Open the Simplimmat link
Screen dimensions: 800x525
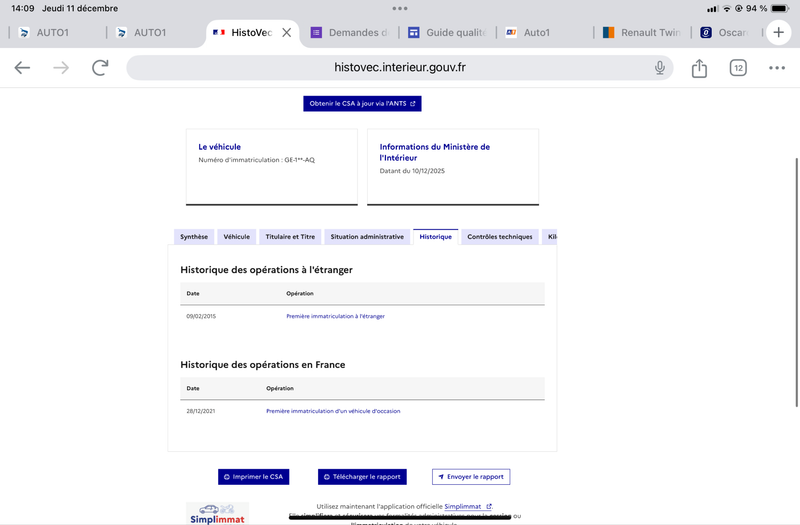tap(468, 507)
